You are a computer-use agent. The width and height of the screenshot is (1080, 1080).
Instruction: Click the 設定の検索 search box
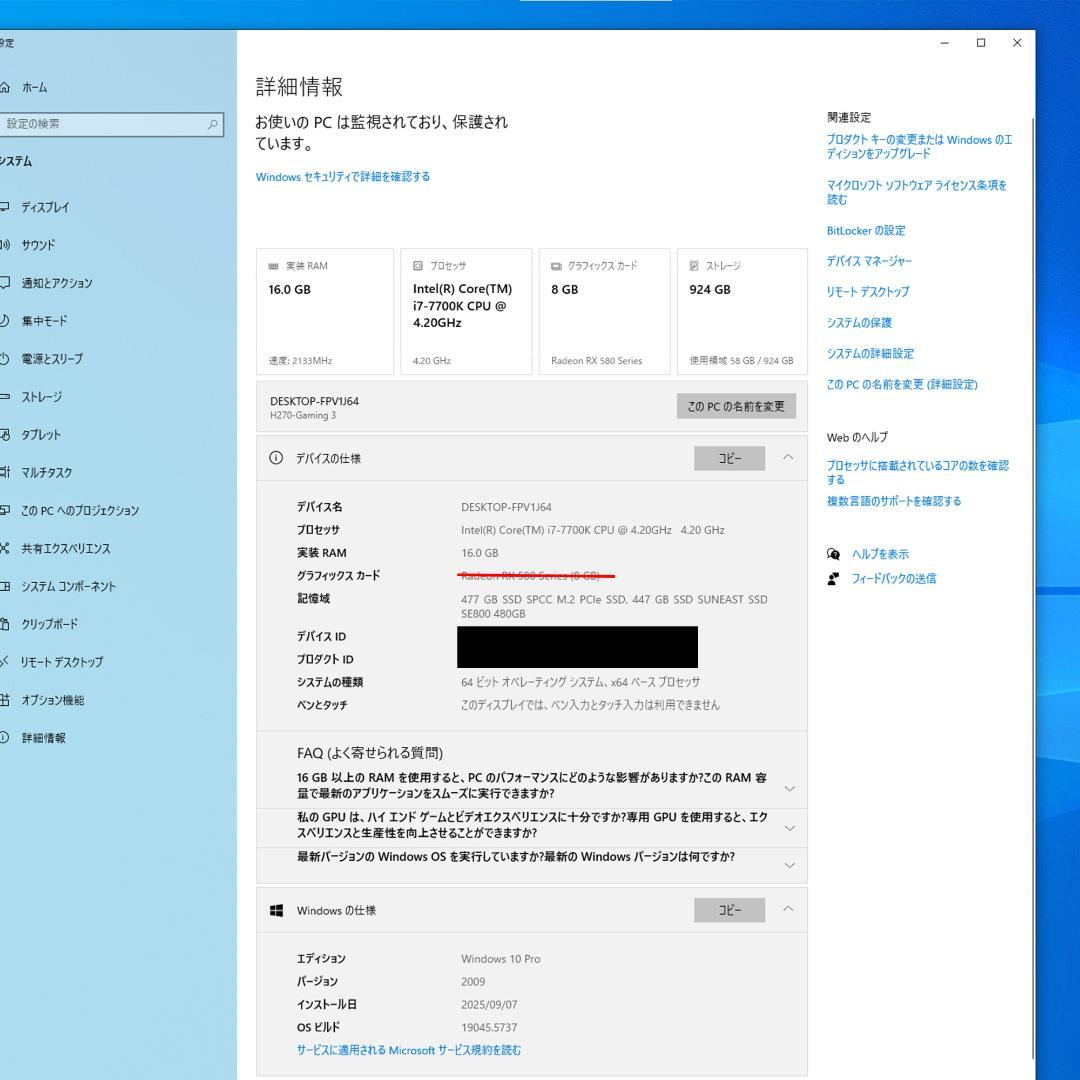point(110,124)
